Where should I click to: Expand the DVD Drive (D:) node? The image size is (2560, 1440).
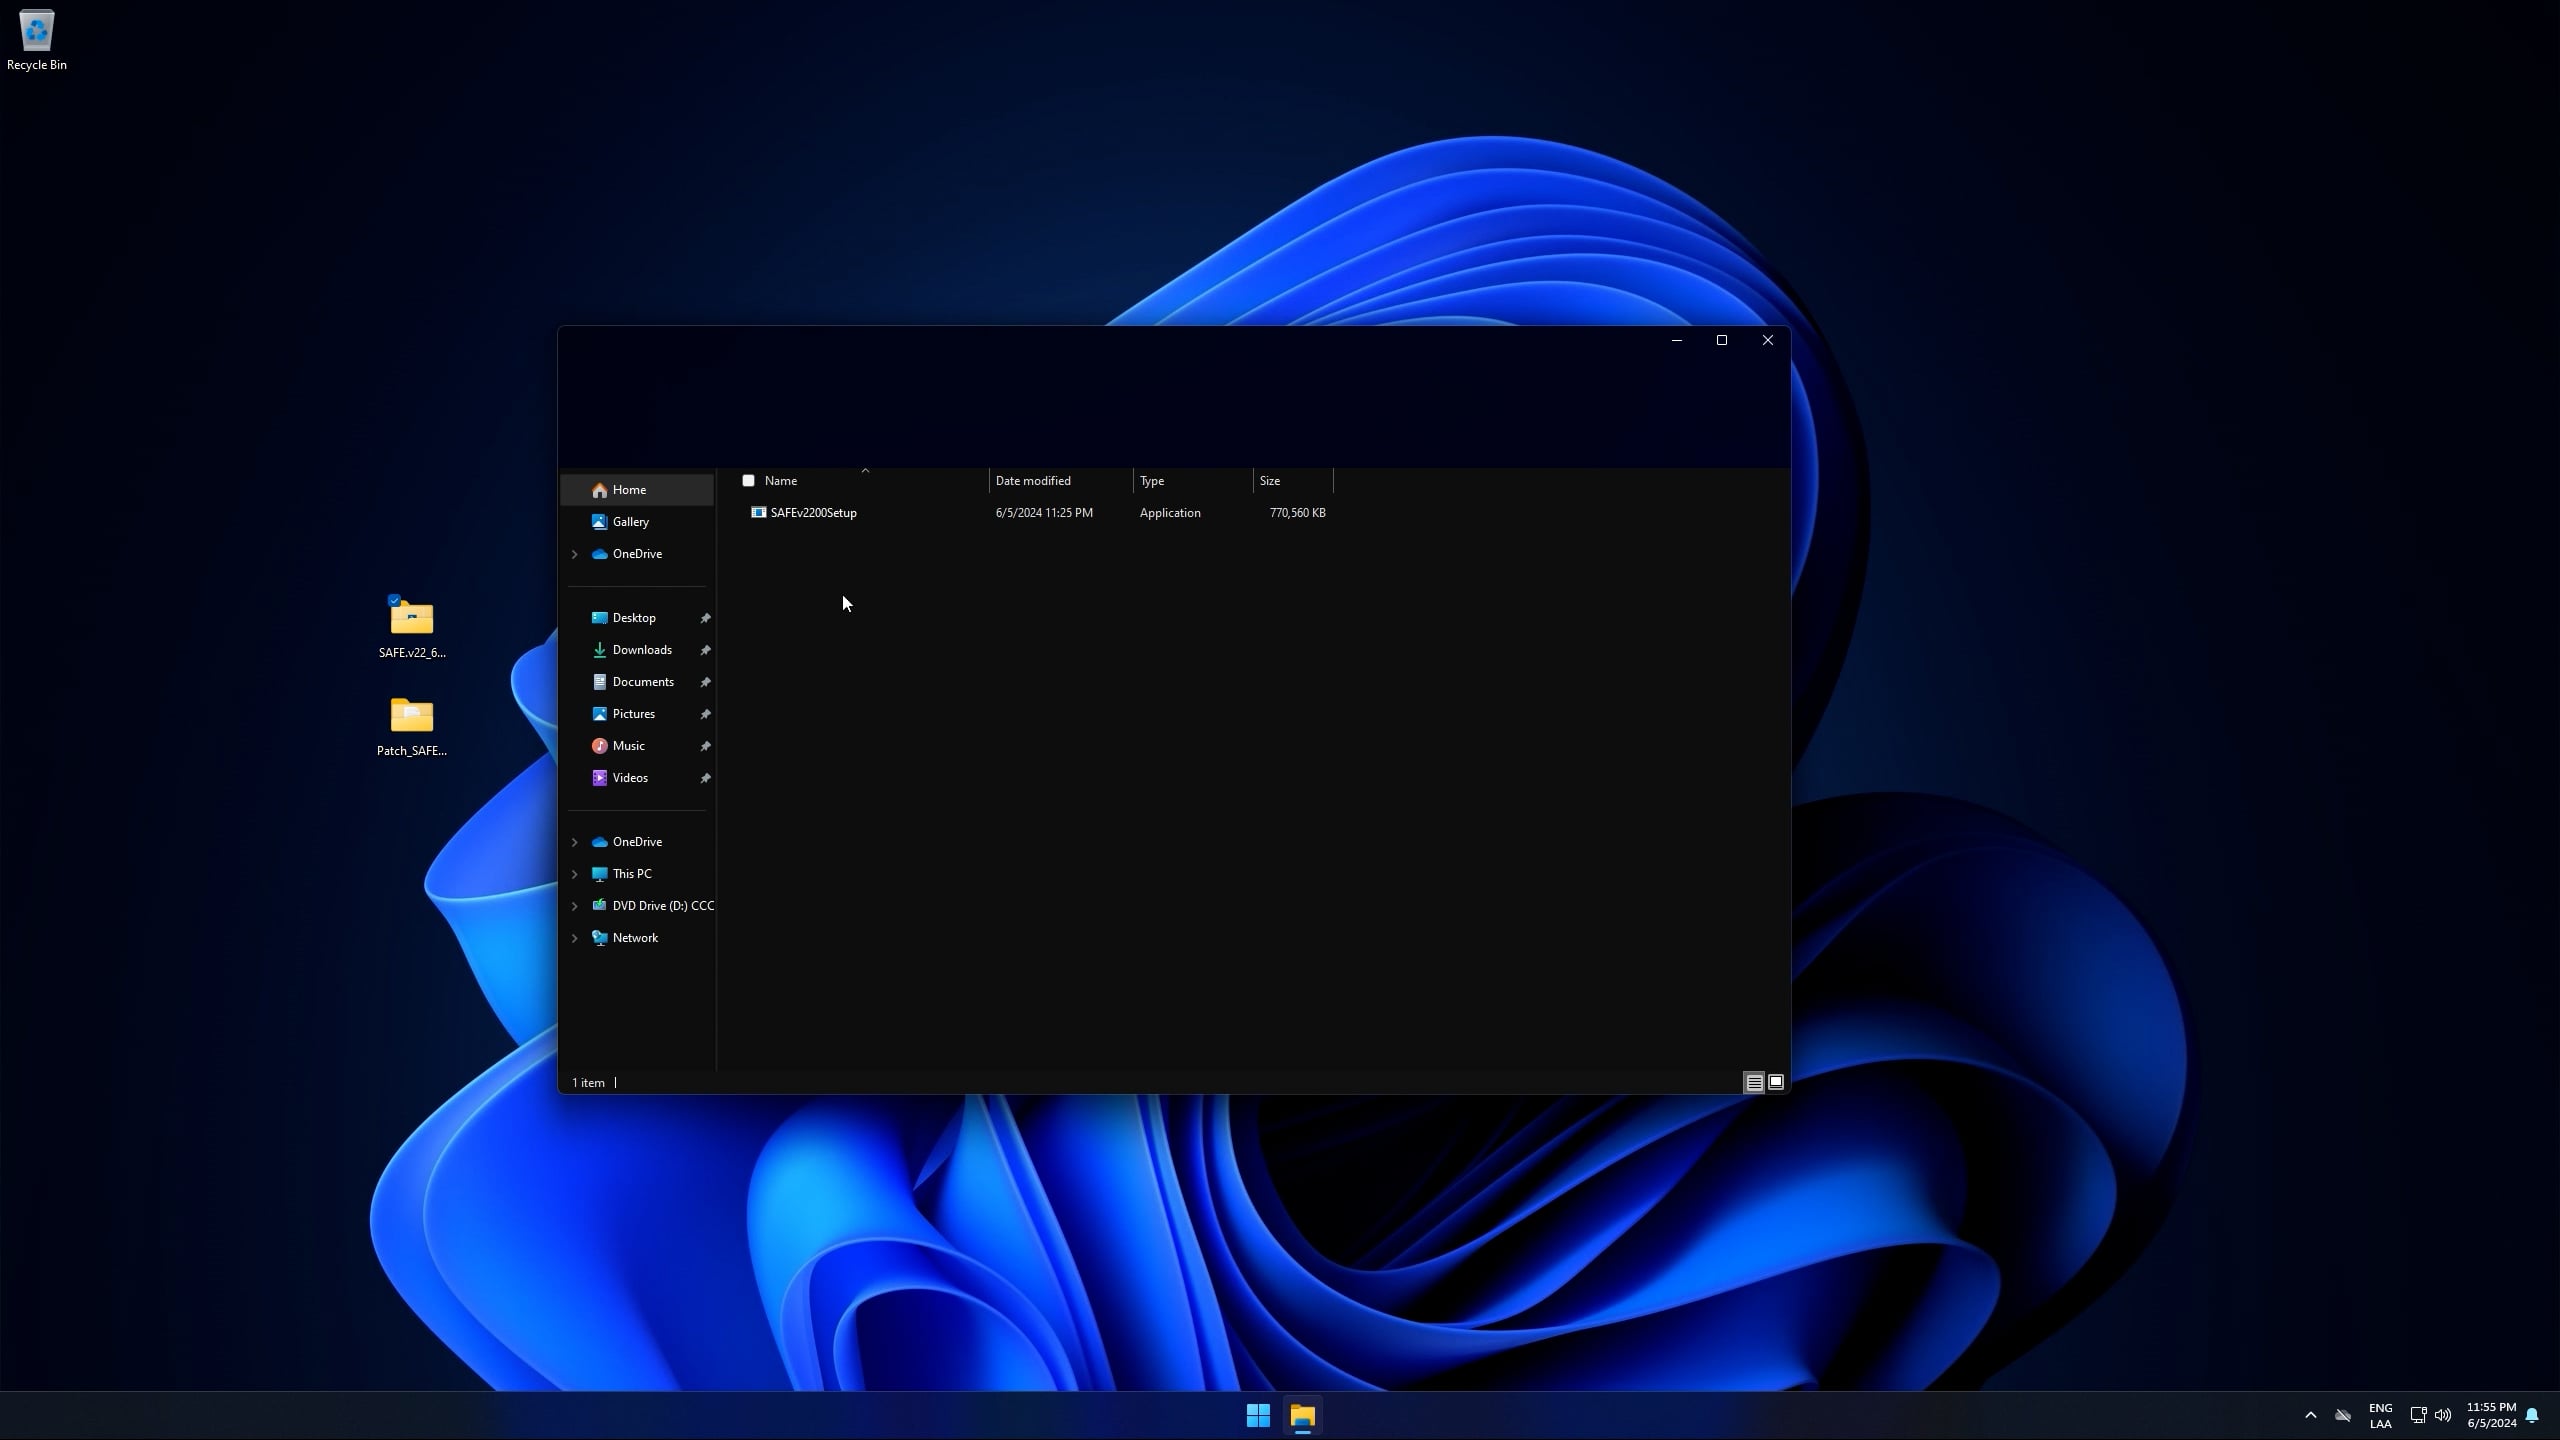click(575, 906)
